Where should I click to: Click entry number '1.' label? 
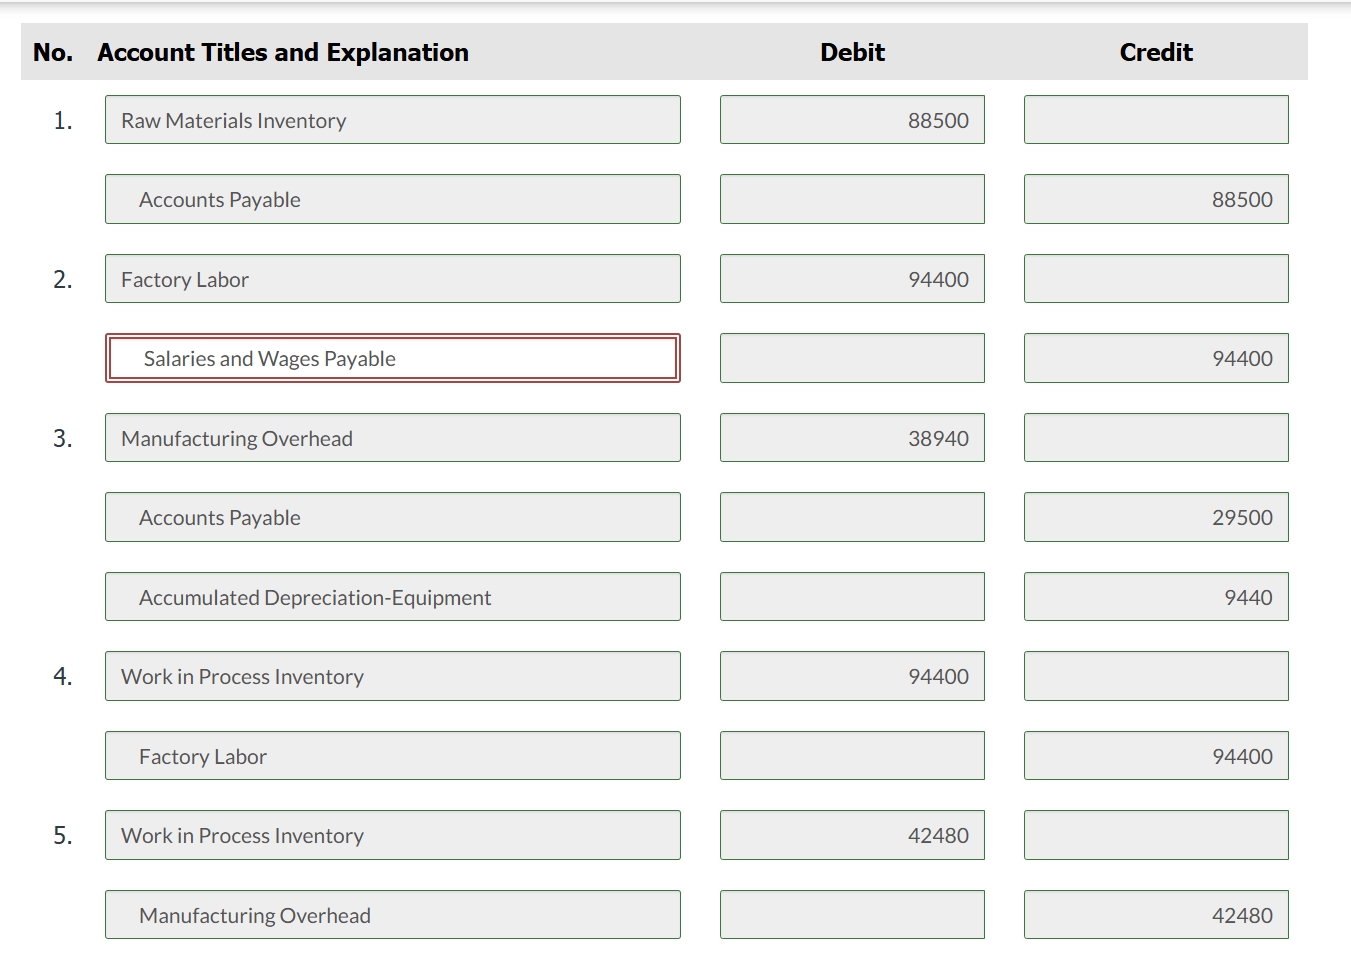[63, 120]
